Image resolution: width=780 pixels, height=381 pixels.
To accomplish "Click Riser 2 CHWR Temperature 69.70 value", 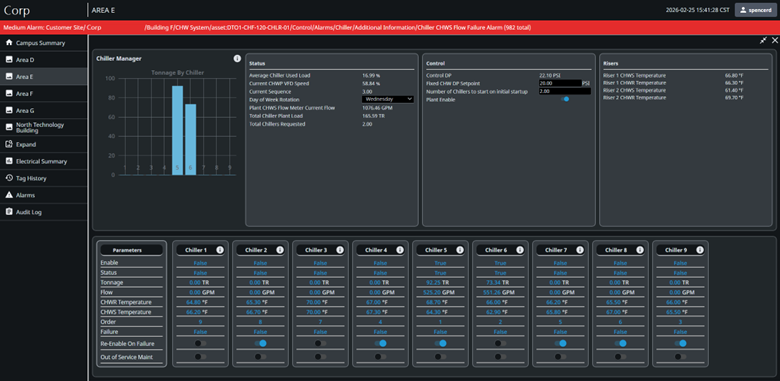I will pos(734,98).
